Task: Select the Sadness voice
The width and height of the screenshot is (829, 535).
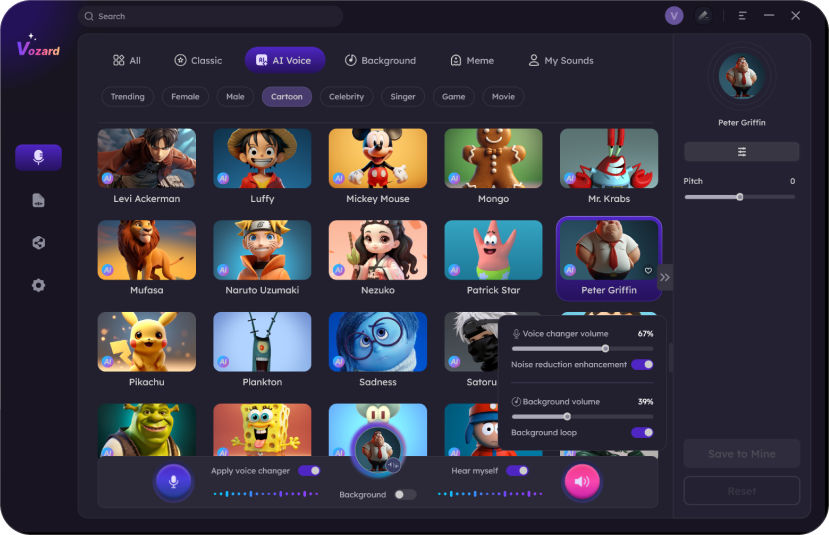Action: [x=377, y=349]
